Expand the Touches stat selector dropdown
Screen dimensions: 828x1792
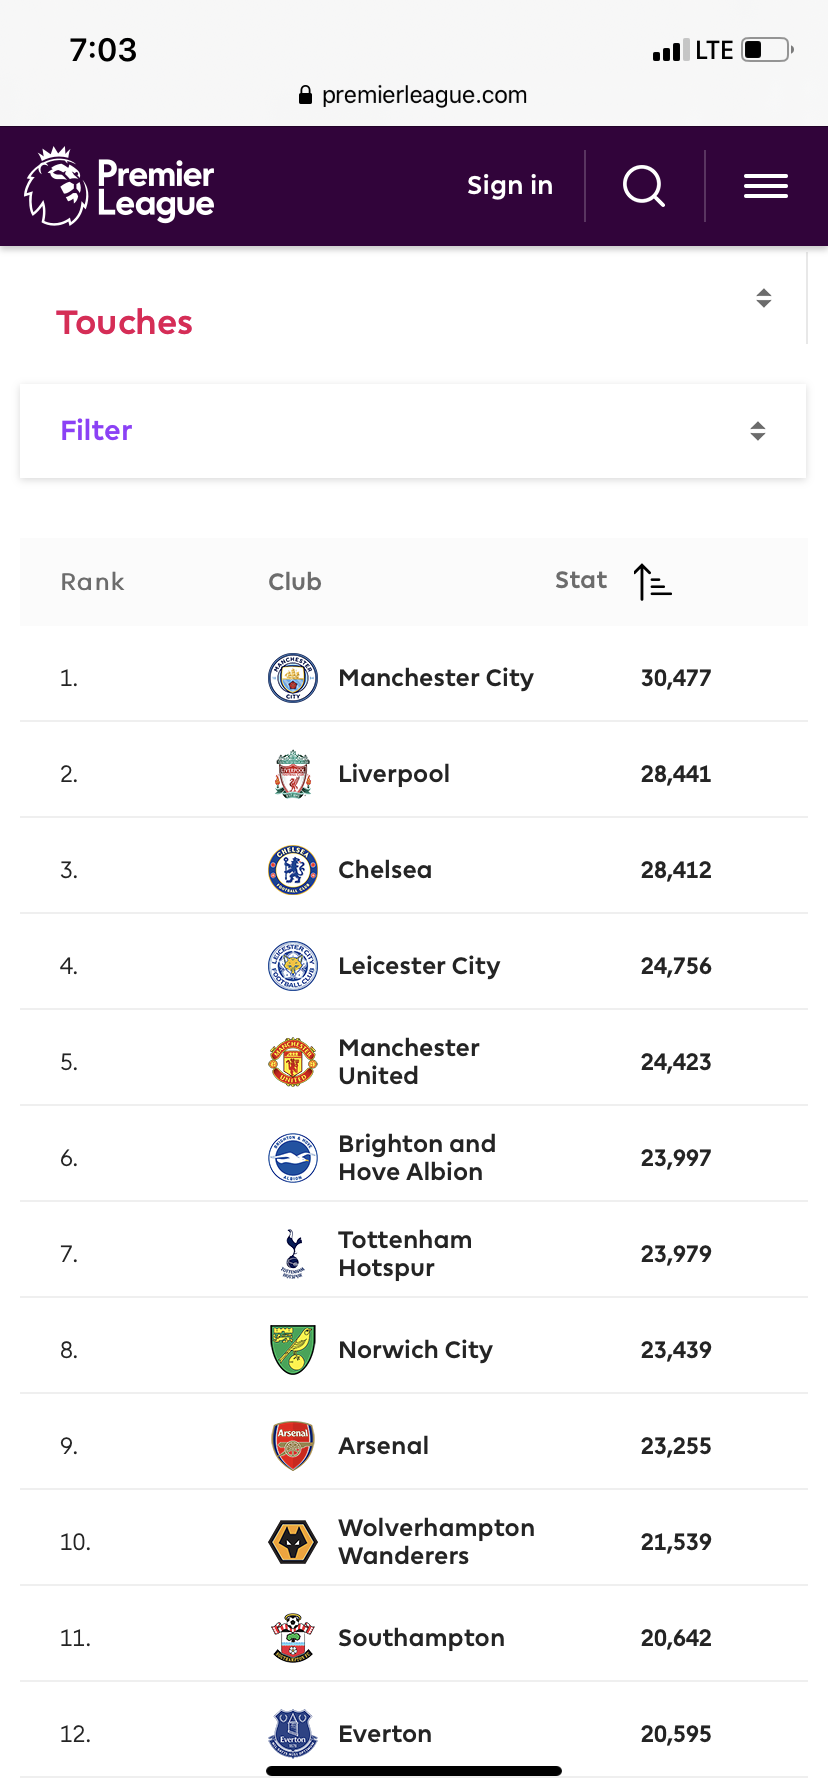coord(763,298)
